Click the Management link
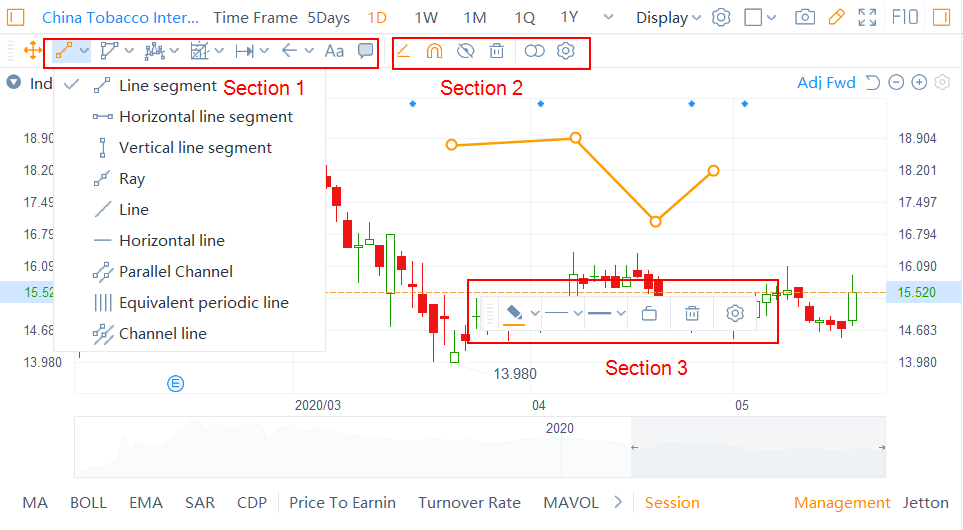963x530 pixels. 842,503
